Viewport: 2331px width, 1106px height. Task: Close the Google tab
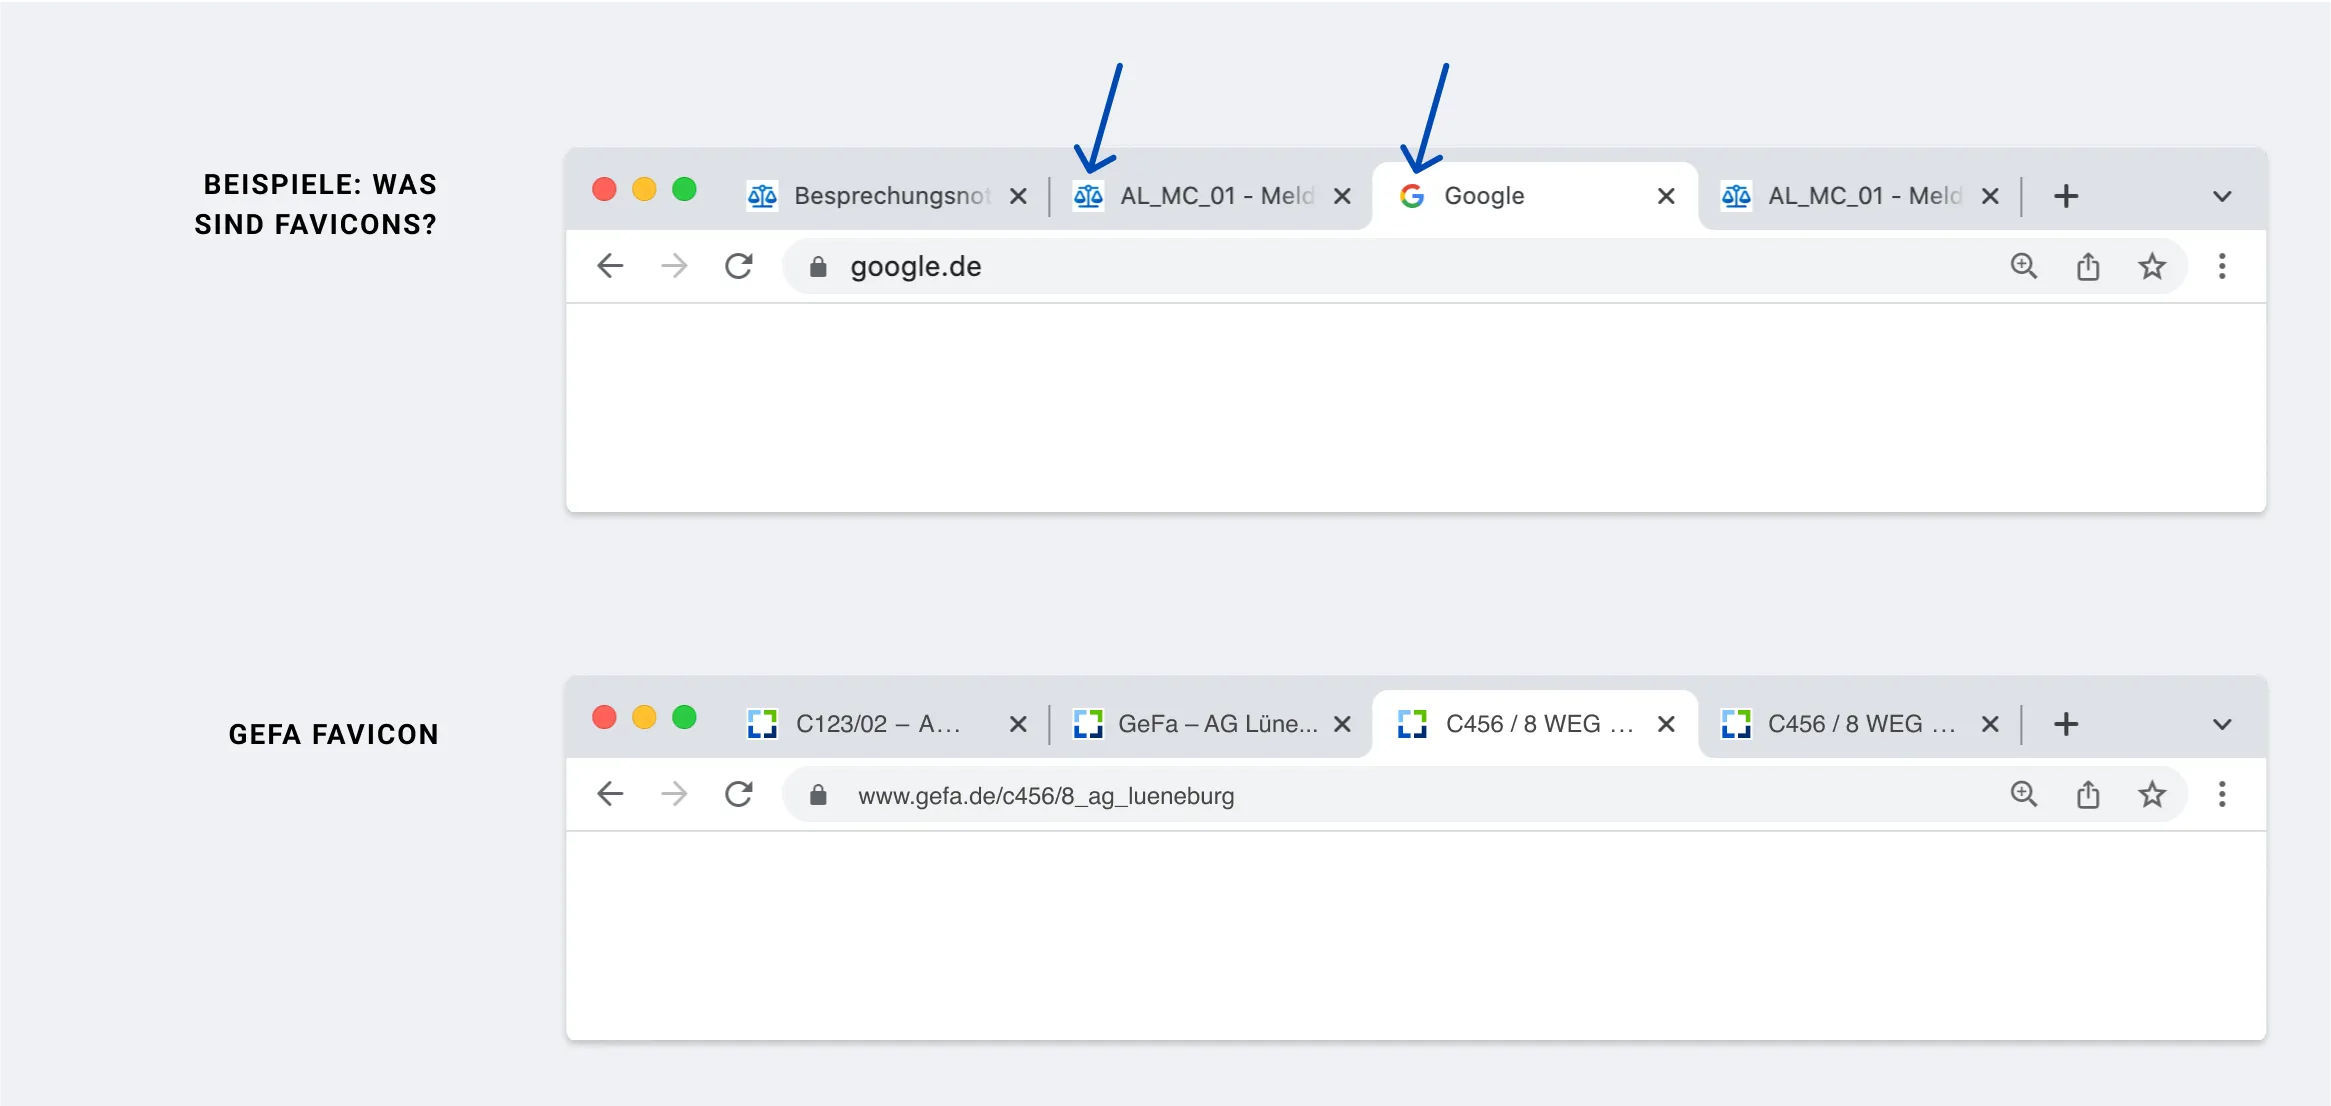coord(1666,196)
